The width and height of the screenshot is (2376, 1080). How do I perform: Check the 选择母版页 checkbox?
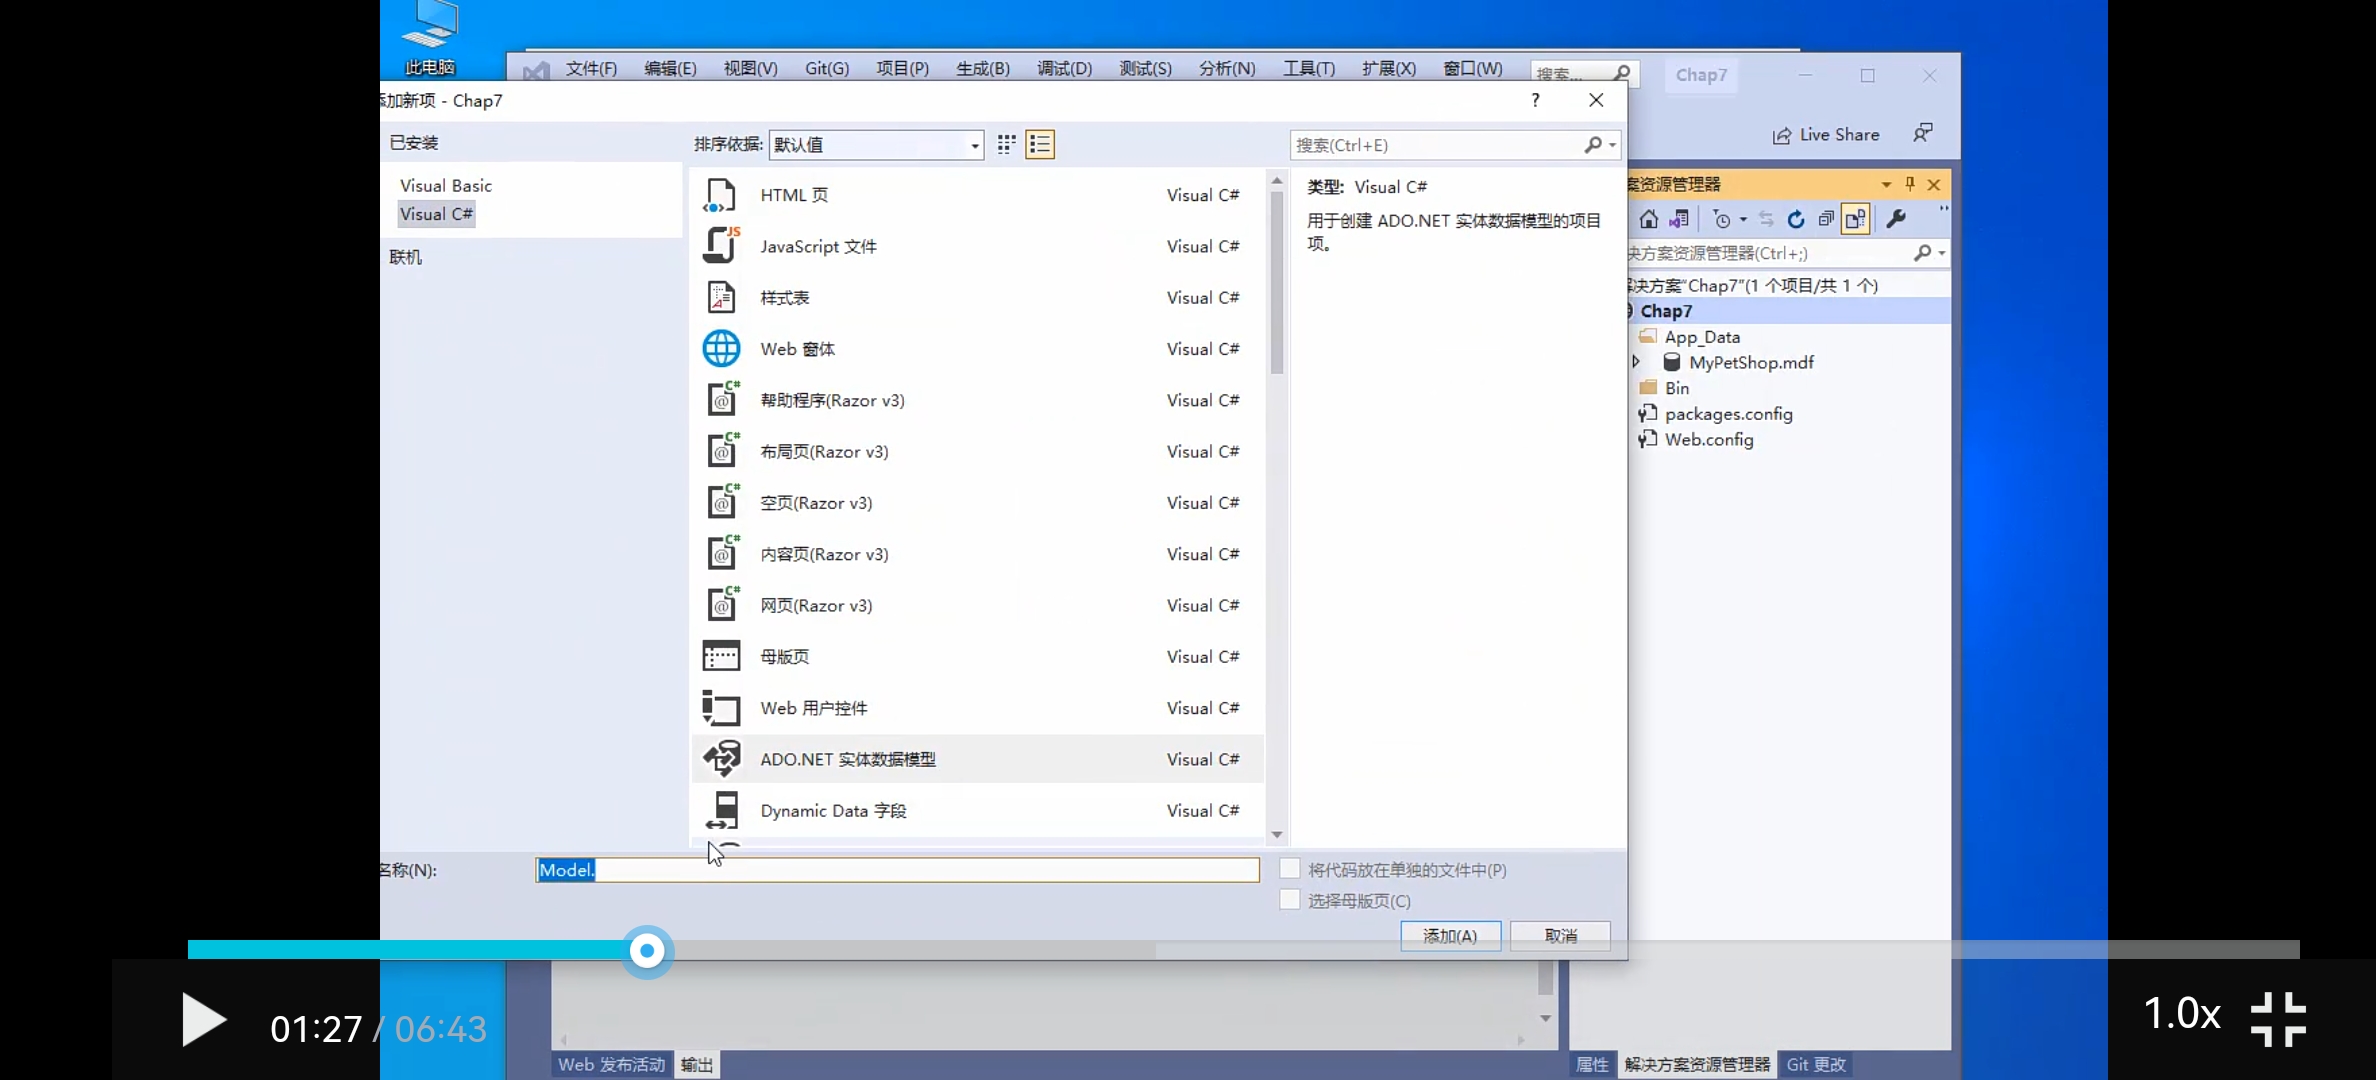(1290, 900)
